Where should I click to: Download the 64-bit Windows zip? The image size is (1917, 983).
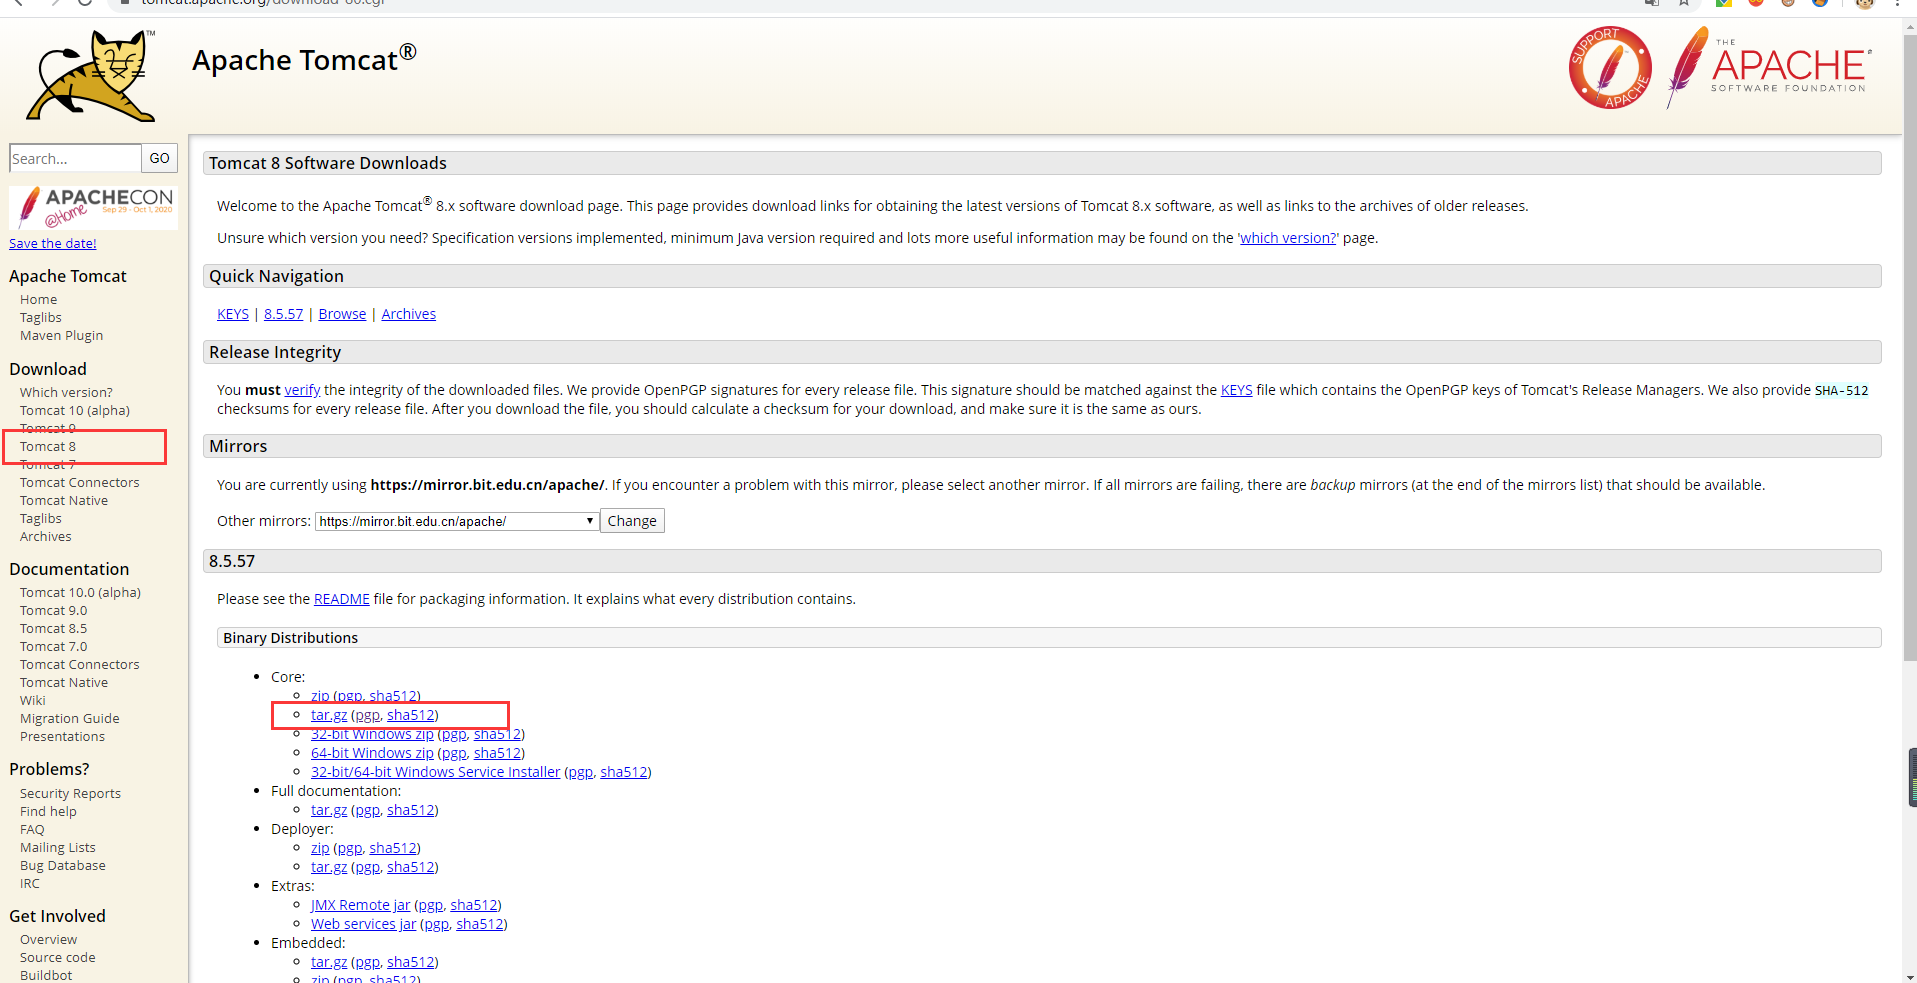(x=372, y=753)
